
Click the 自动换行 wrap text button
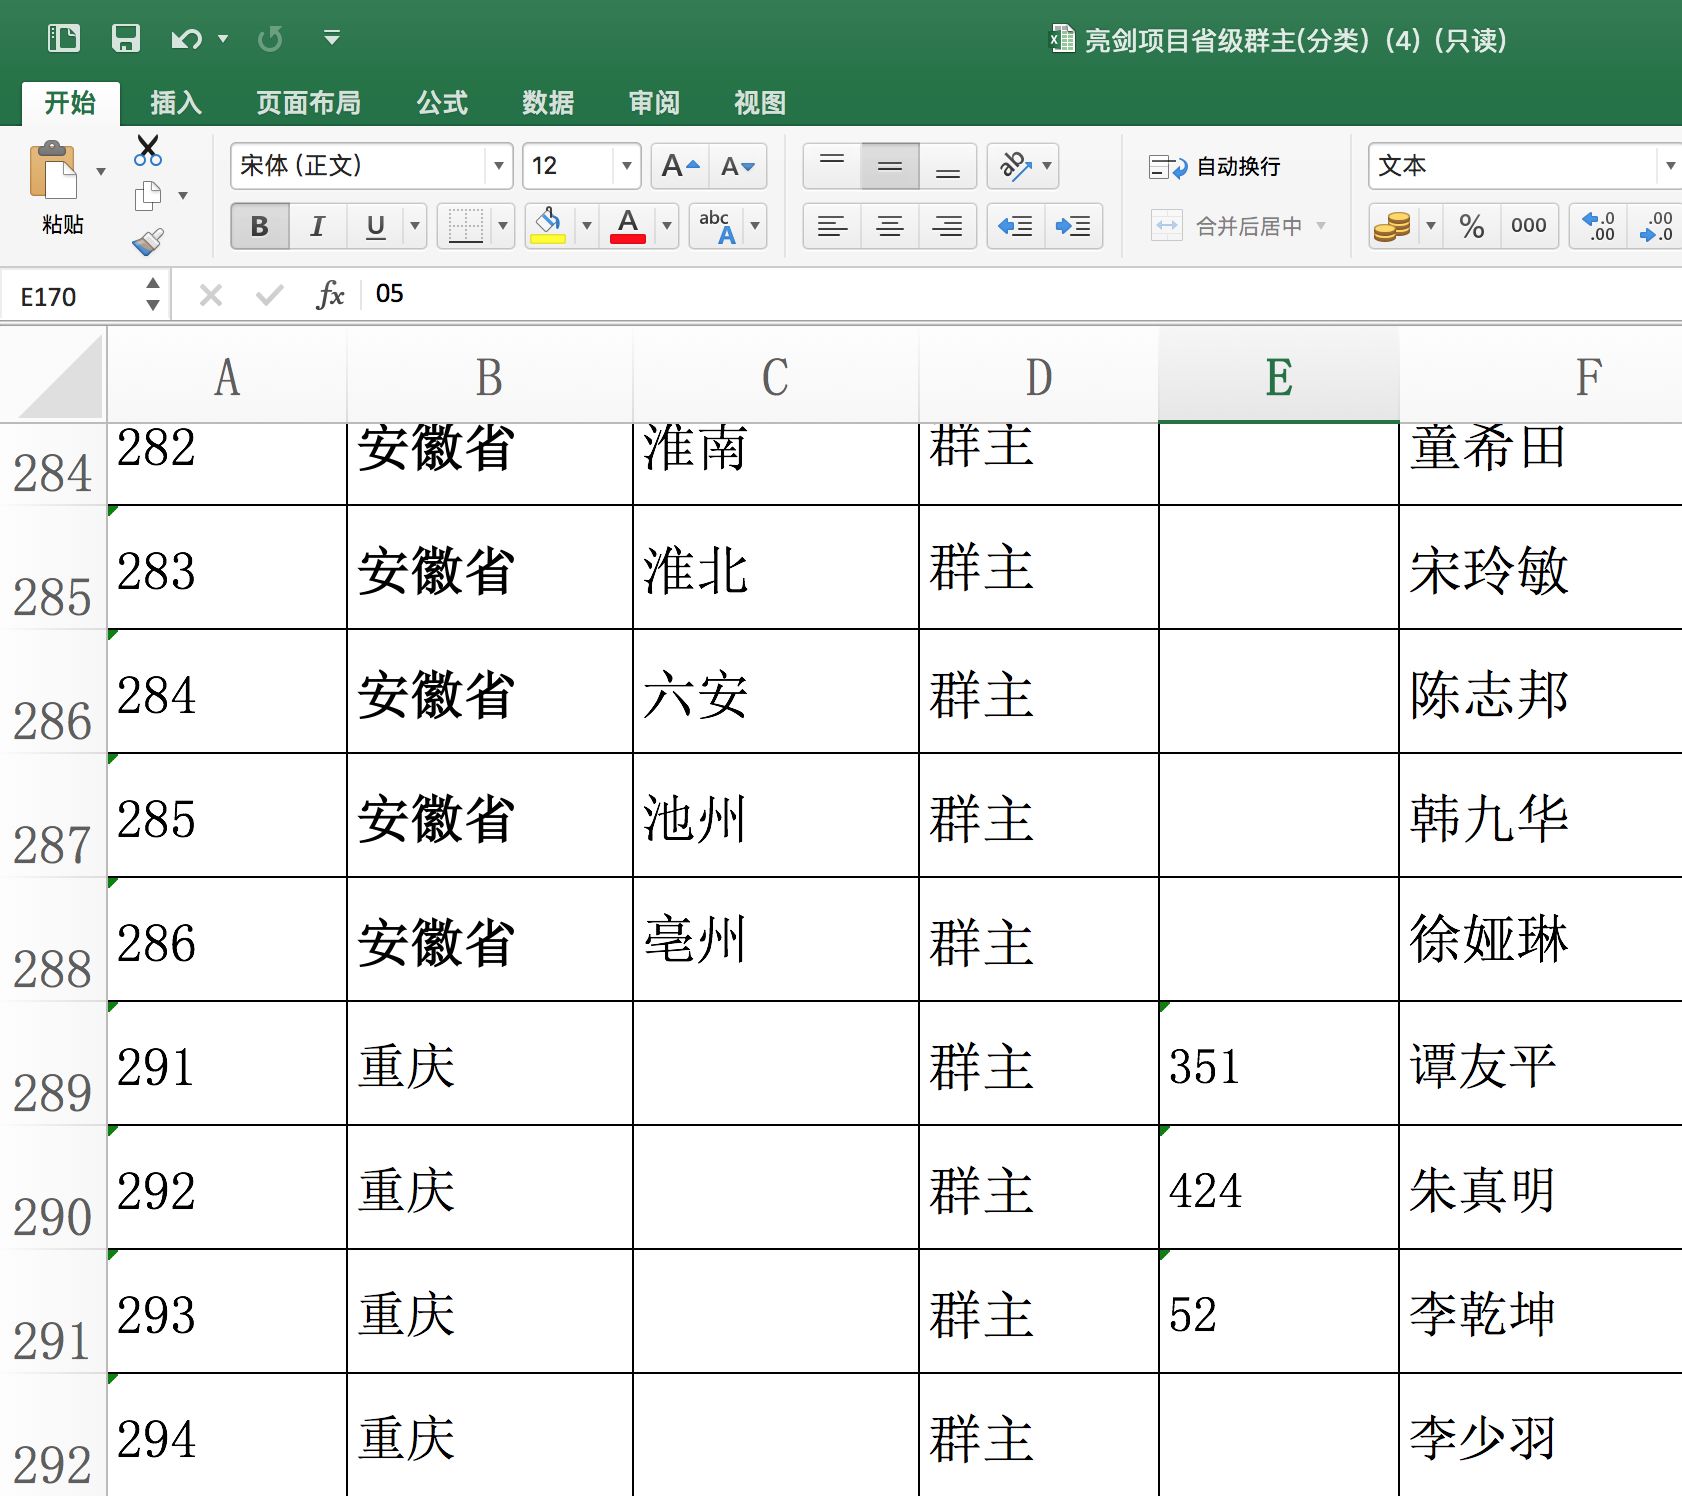pyautogui.click(x=1215, y=167)
